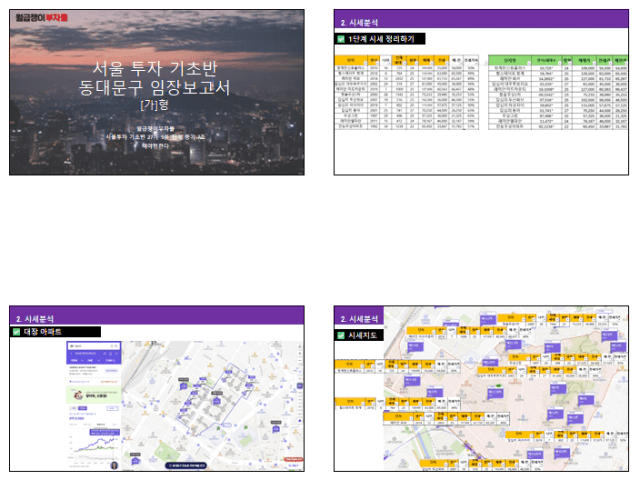Viewport: 640px width, 480px height.
Task: Select the 1단계 시세 정리하기 label
Action: click(381, 39)
